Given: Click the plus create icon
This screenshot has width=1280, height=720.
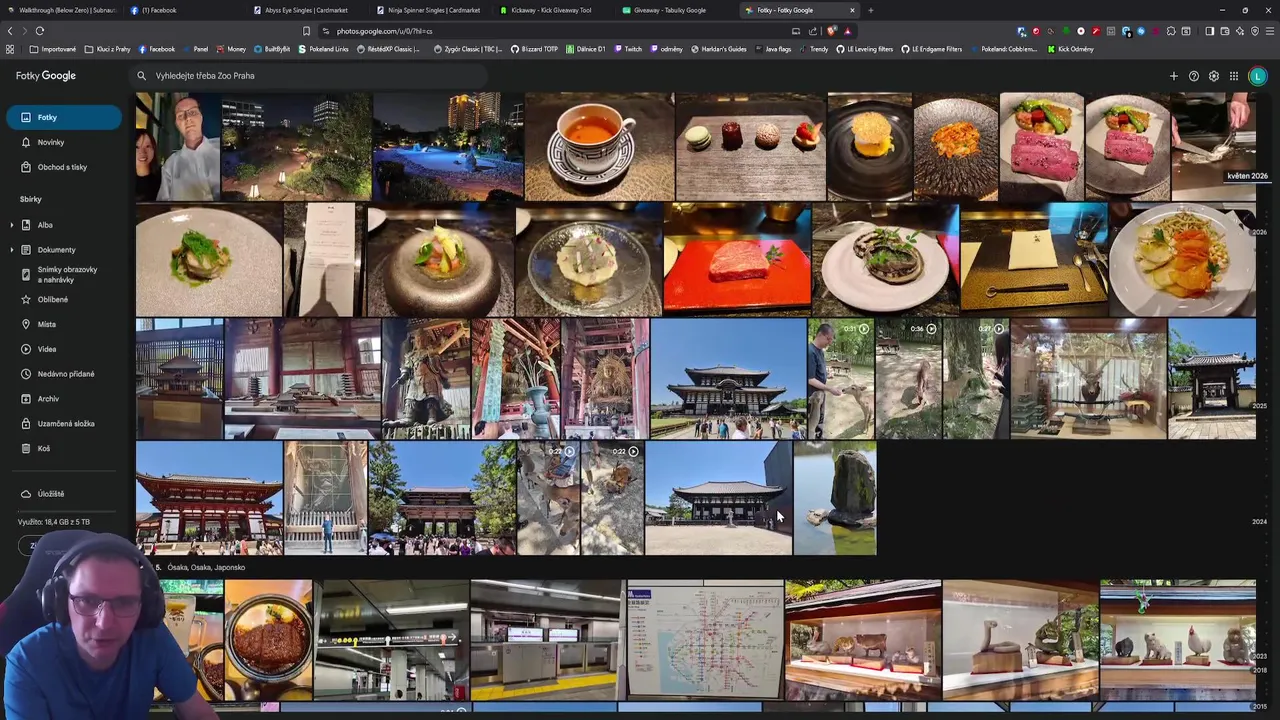Looking at the screenshot, I should (1174, 76).
